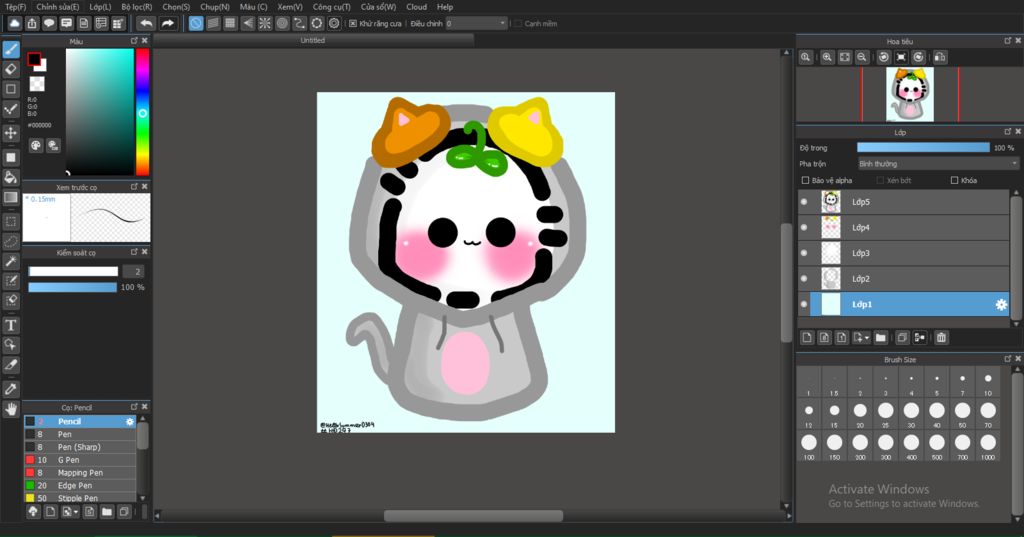1024x537 pixels.
Task: Click the canvas horizontal scrollbar
Action: click(473, 516)
